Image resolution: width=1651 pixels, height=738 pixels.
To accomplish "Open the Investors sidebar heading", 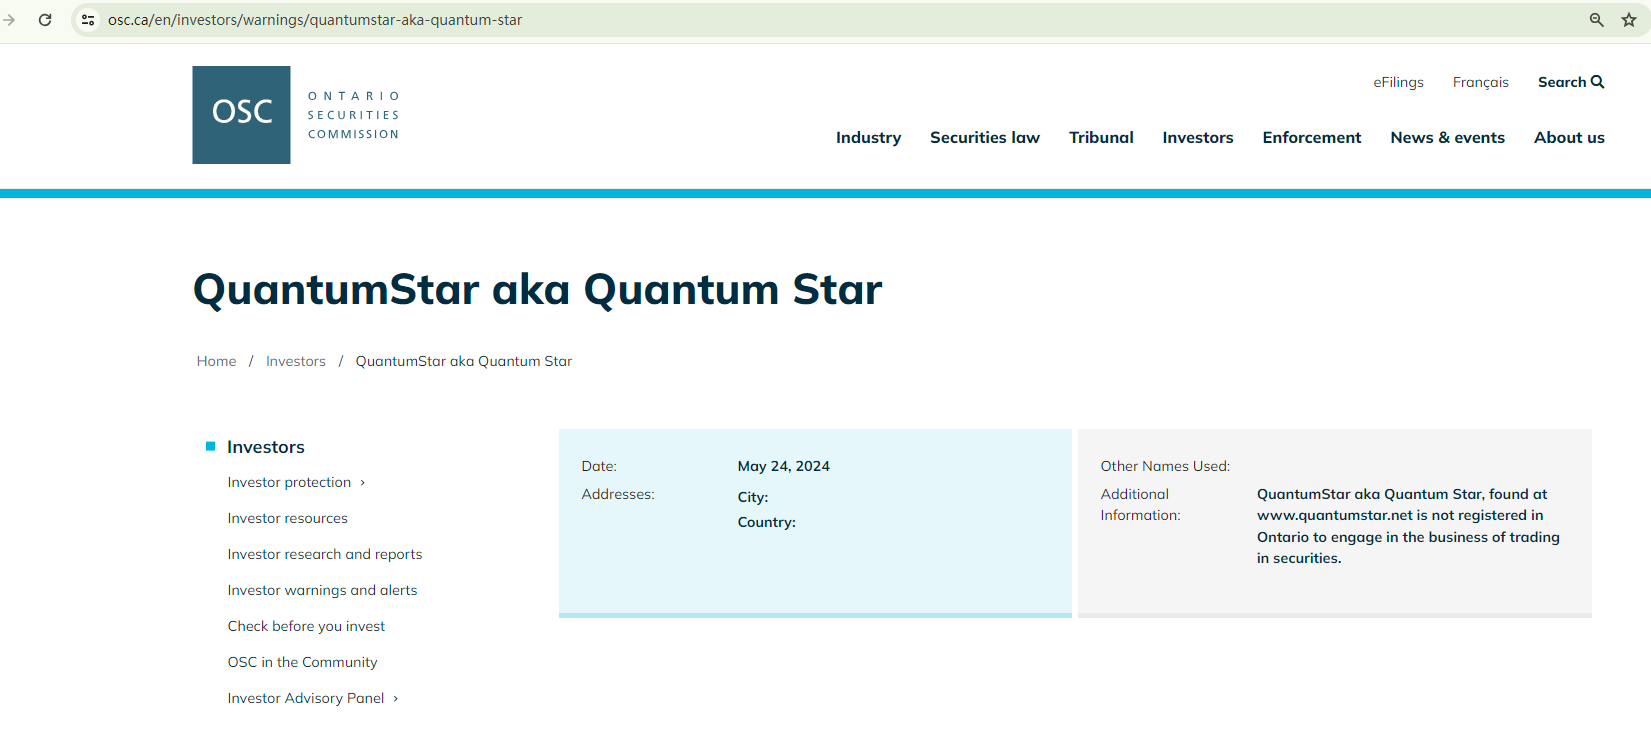I will point(266,447).
